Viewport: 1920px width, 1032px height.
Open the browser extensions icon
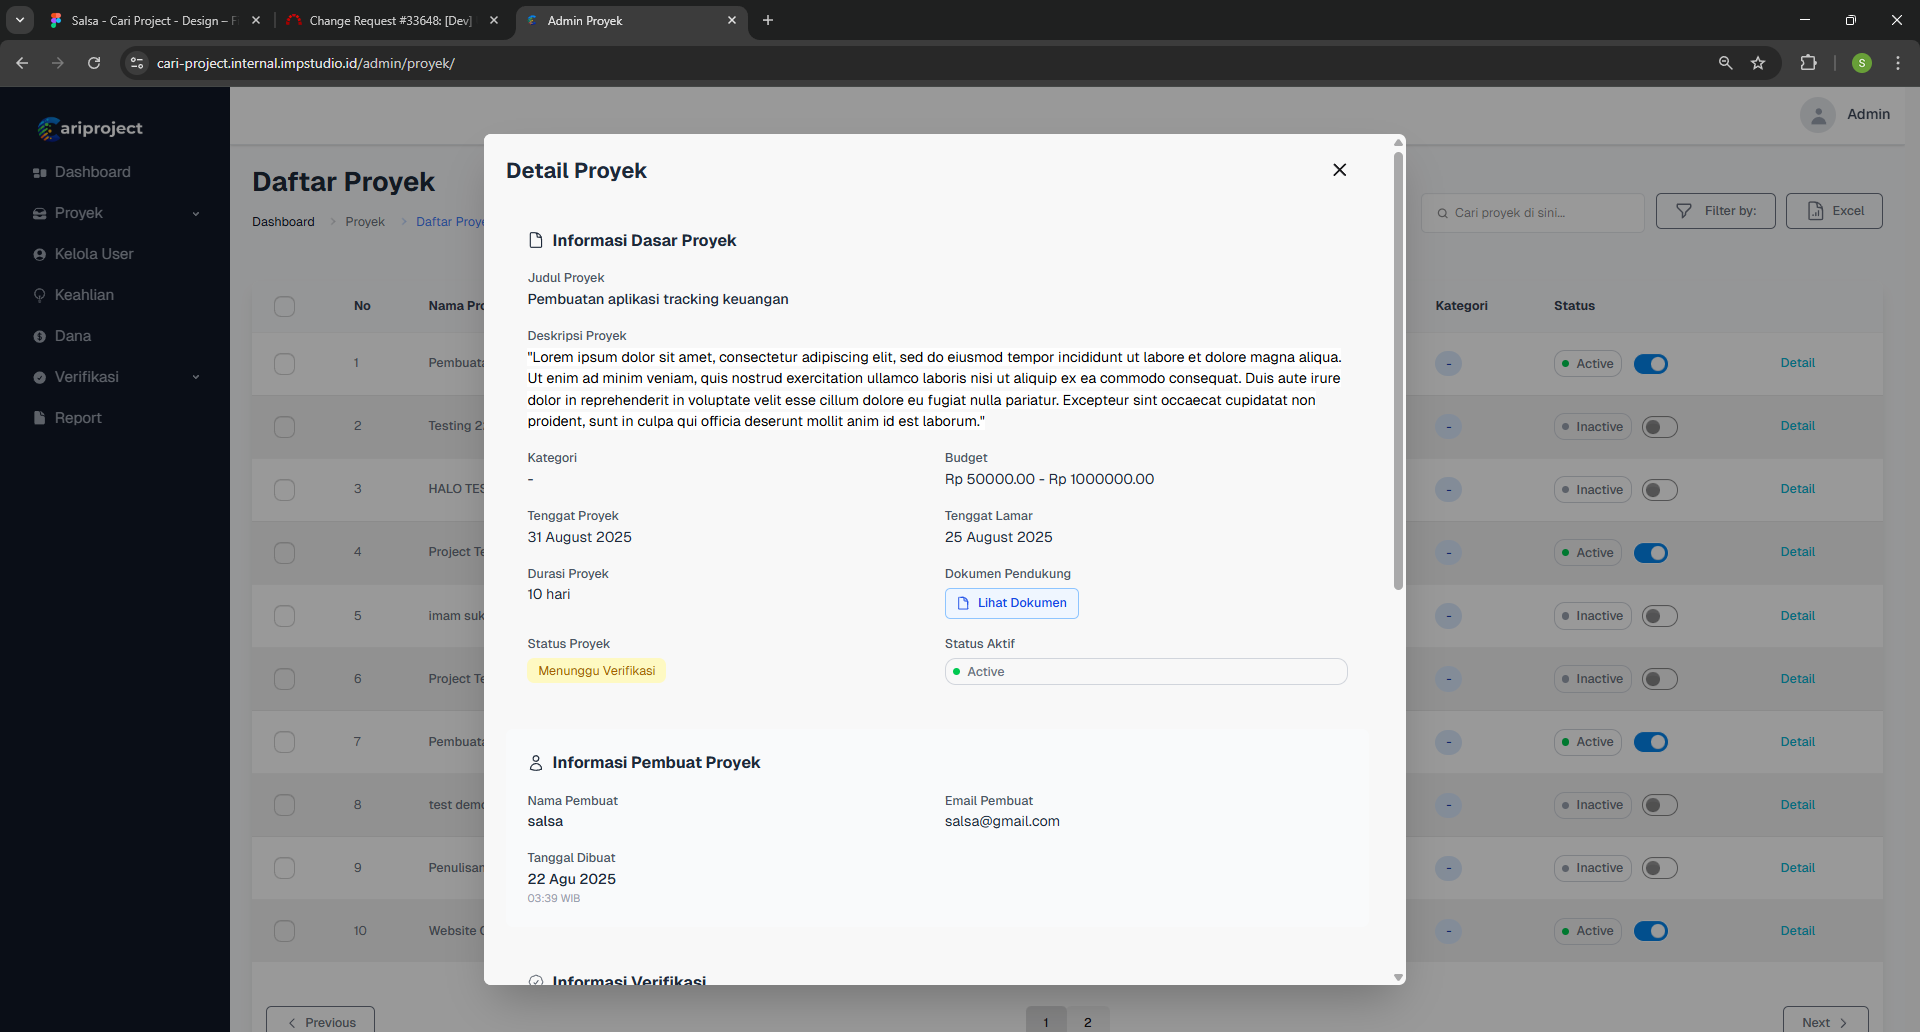pyautogui.click(x=1808, y=63)
